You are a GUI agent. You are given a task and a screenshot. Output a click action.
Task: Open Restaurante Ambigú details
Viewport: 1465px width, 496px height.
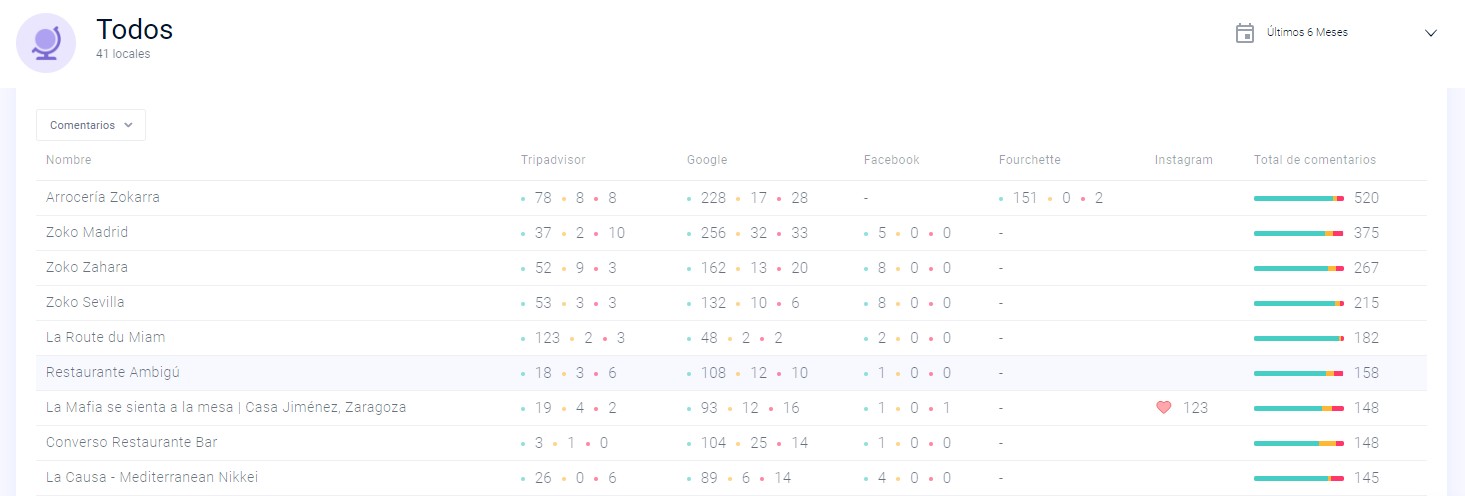[x=731, y=373]
